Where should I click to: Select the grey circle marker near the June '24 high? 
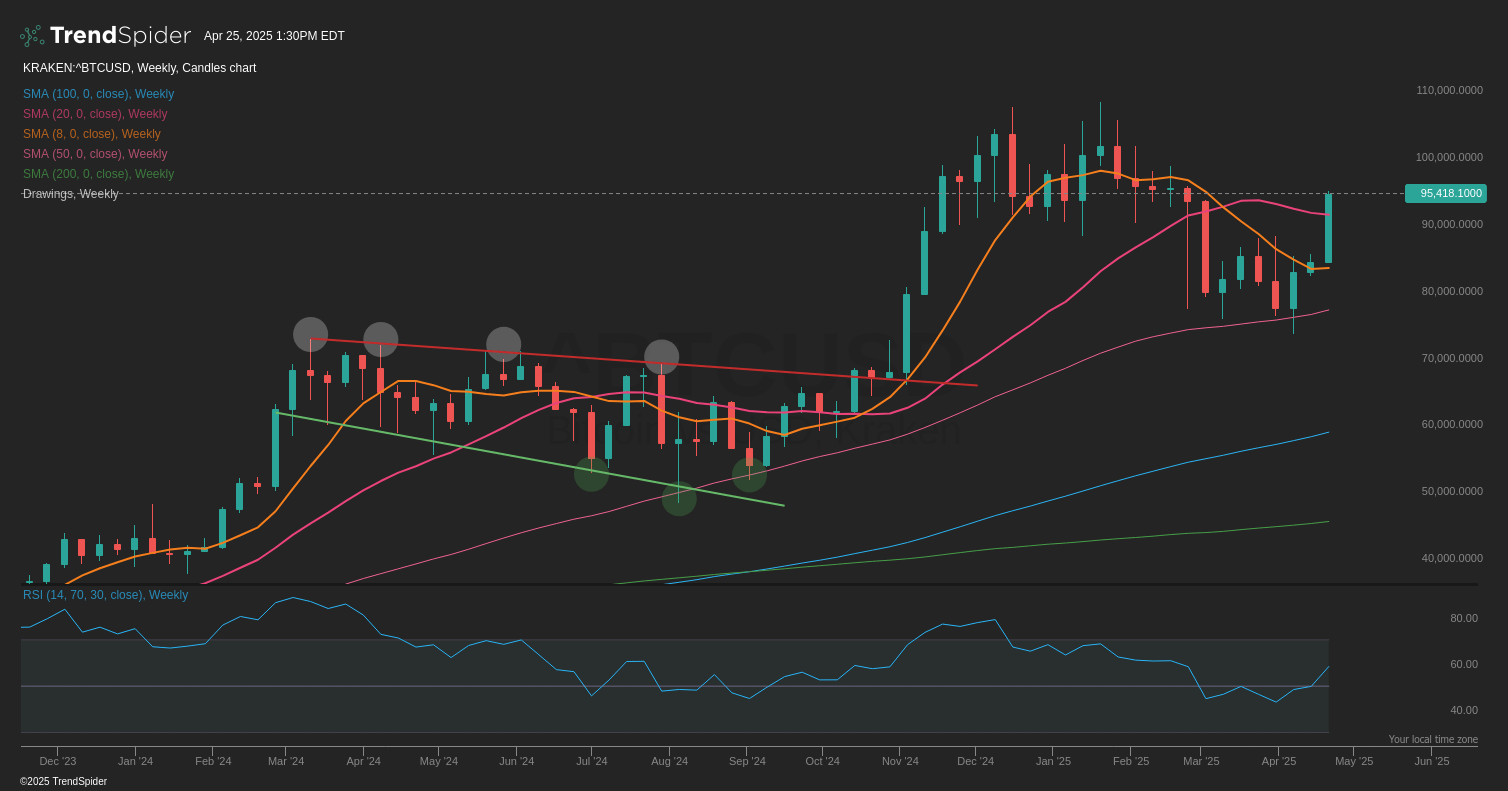point(504,343)
